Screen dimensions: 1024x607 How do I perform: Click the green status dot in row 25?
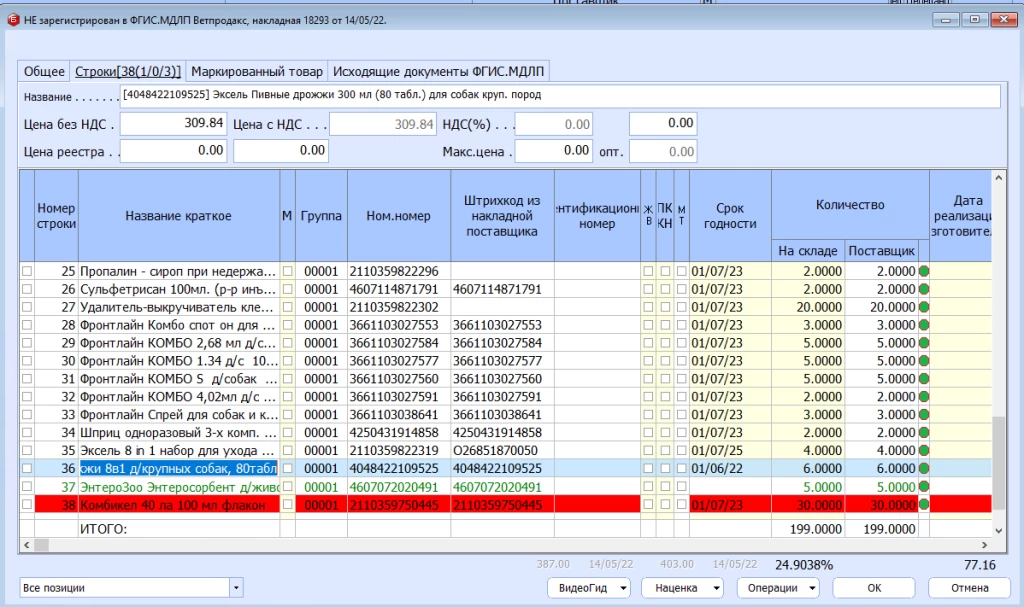pos(923,271)
